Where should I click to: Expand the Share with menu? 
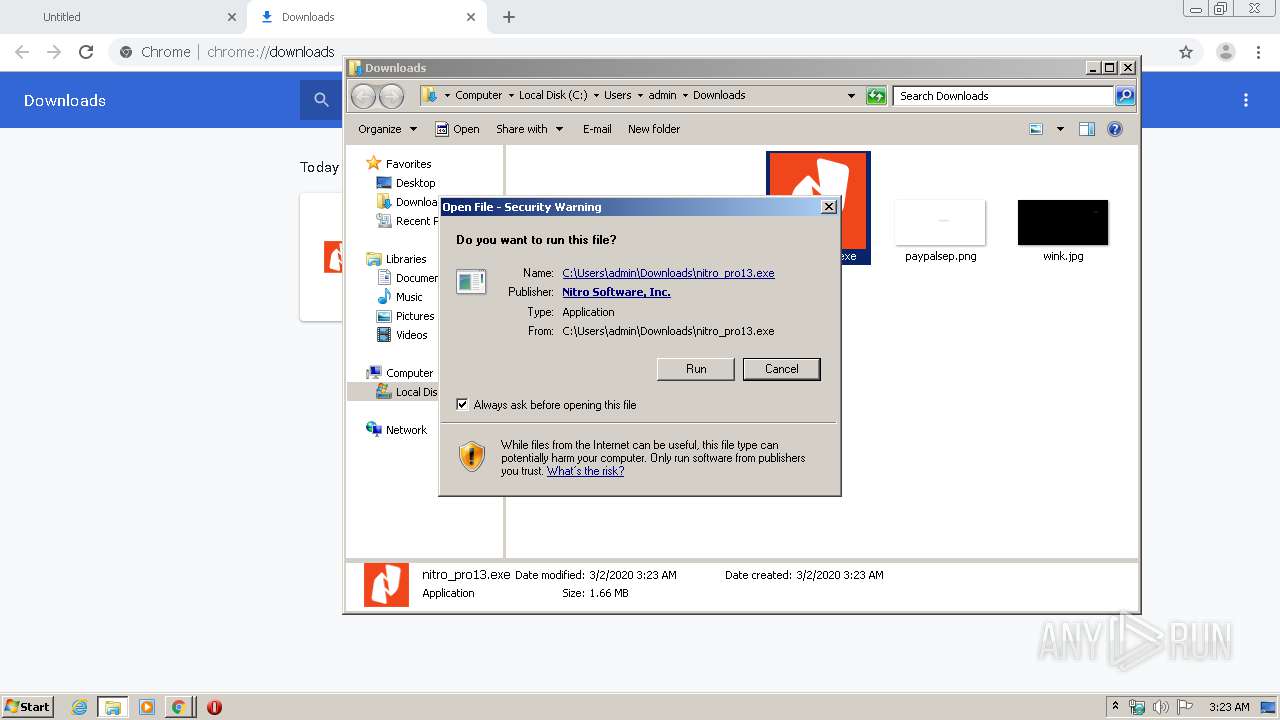click(529, 129)
